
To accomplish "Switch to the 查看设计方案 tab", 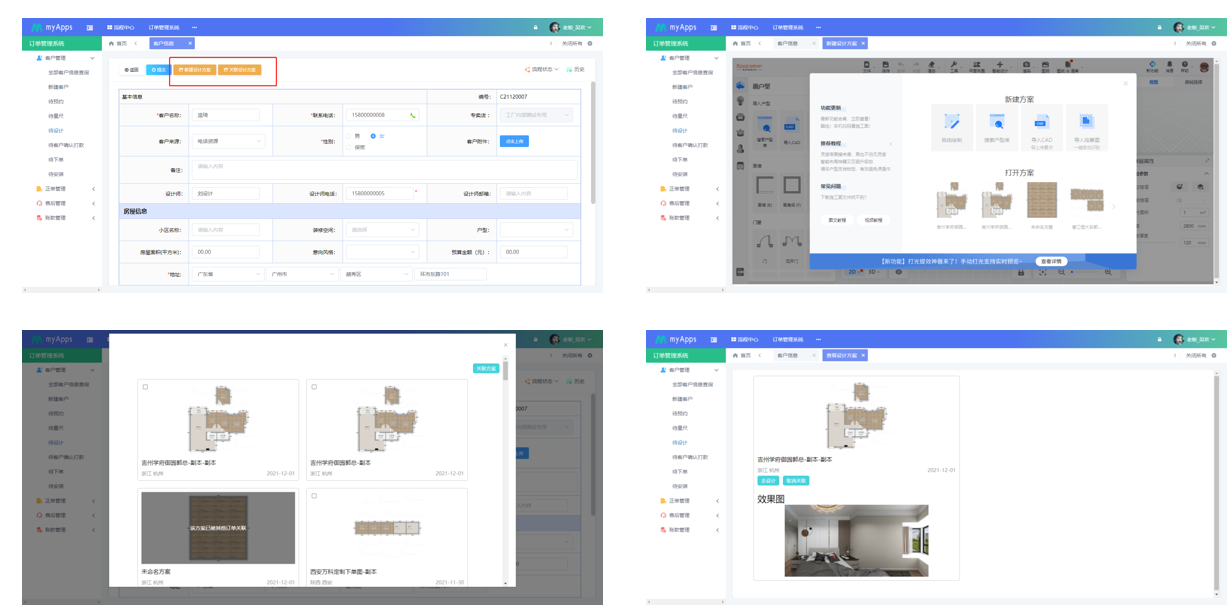I will [844, 355].
